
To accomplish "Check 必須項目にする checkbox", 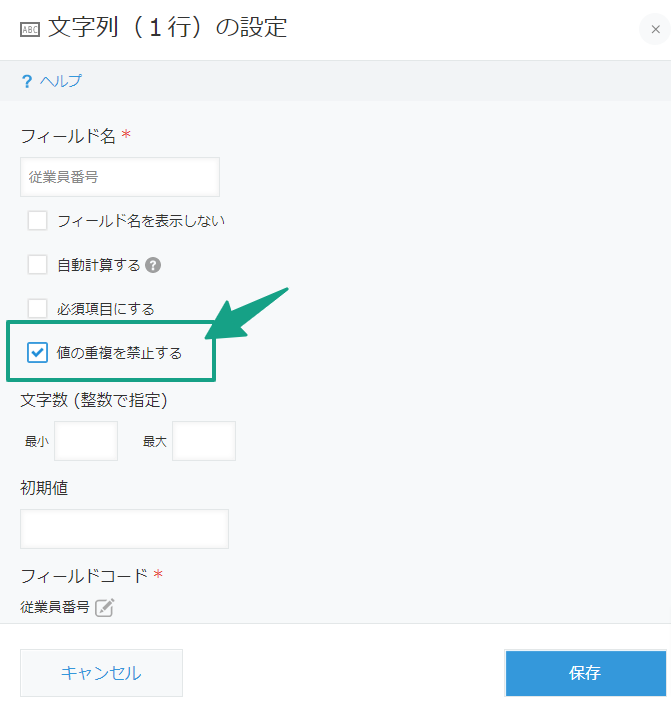I will click(37, 309).
